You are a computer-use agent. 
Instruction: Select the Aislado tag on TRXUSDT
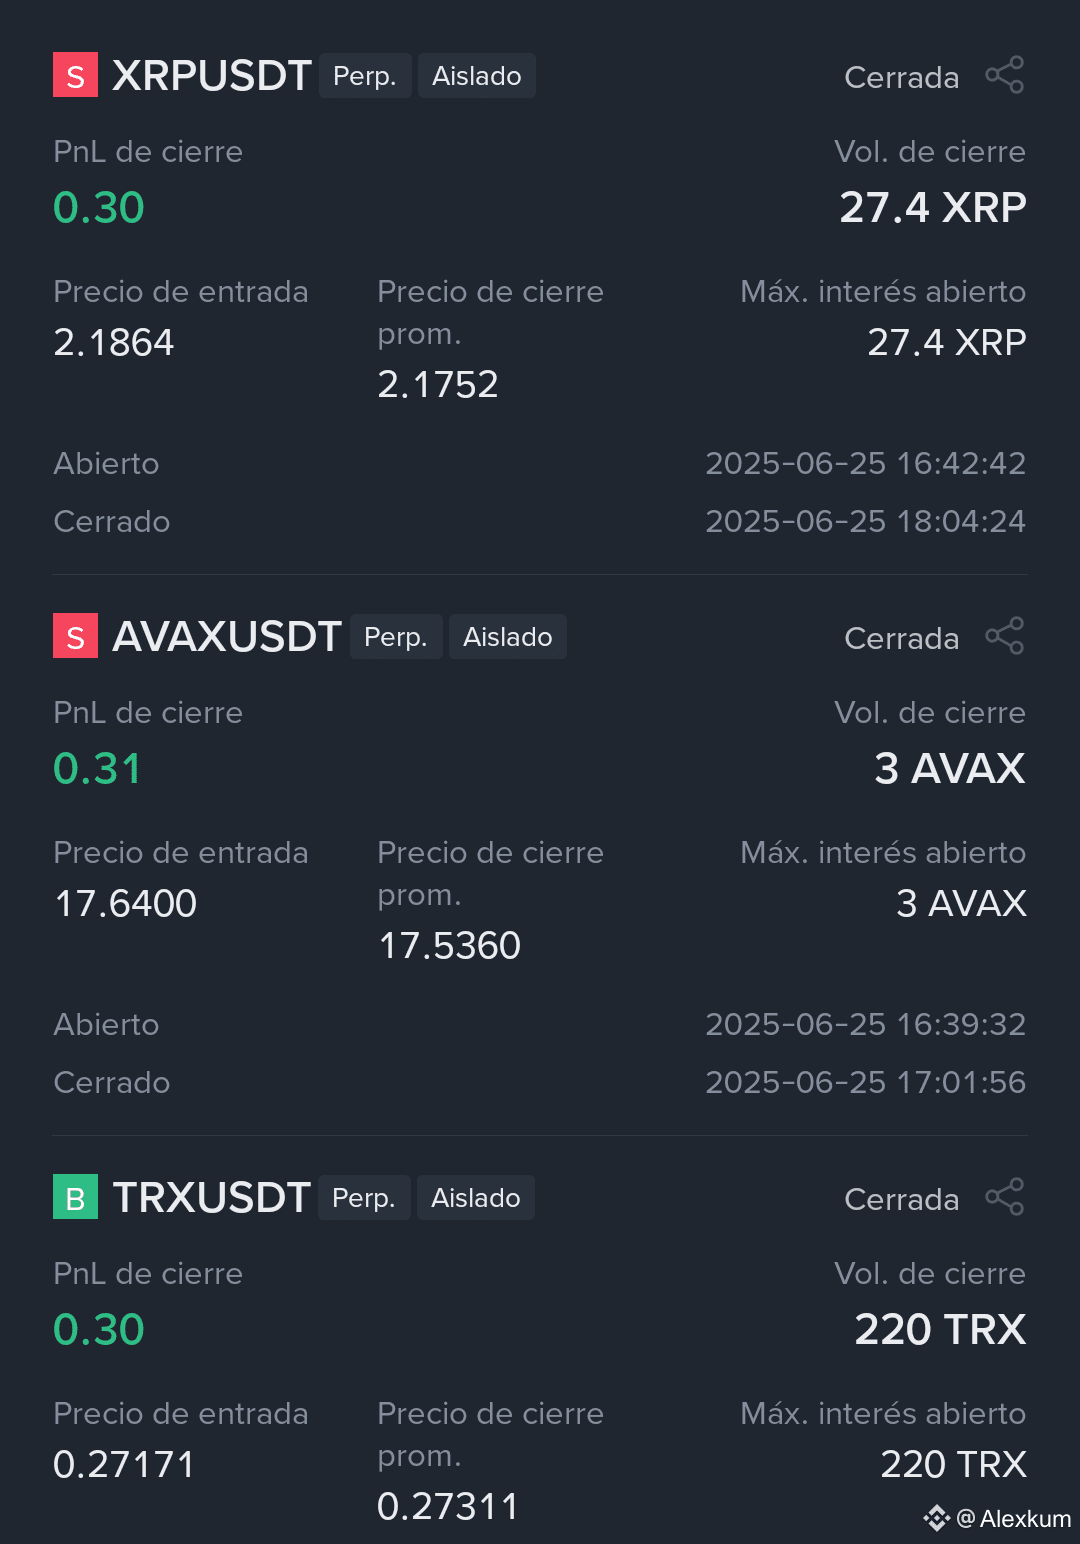point(476,1198)
